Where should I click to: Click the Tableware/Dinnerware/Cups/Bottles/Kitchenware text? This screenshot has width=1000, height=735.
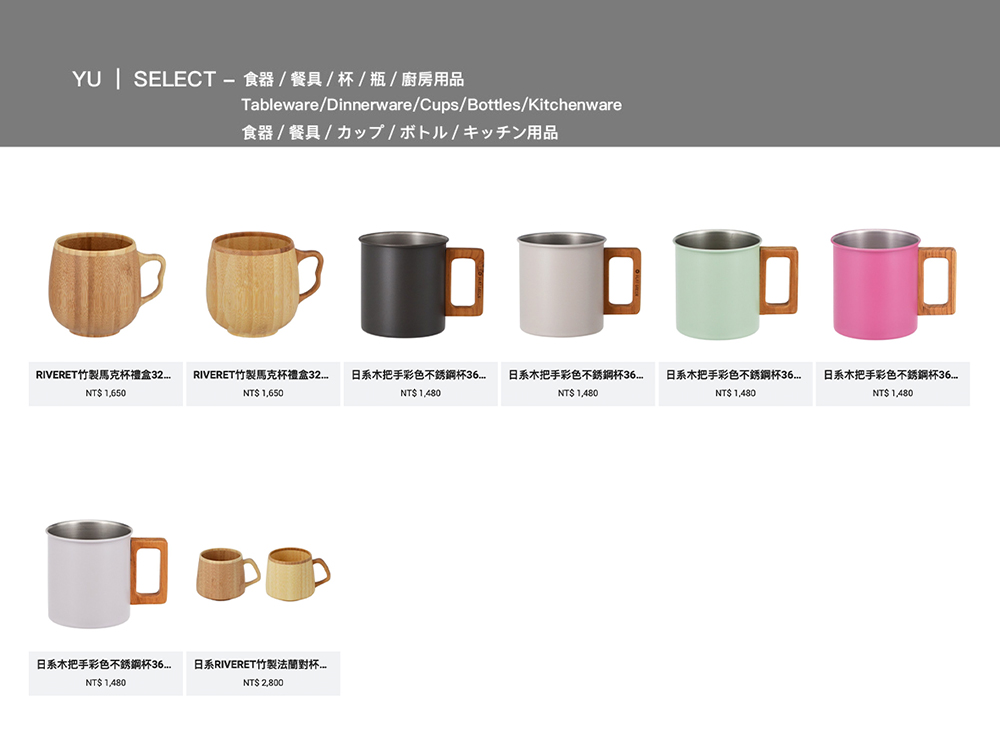coord(431,105)
